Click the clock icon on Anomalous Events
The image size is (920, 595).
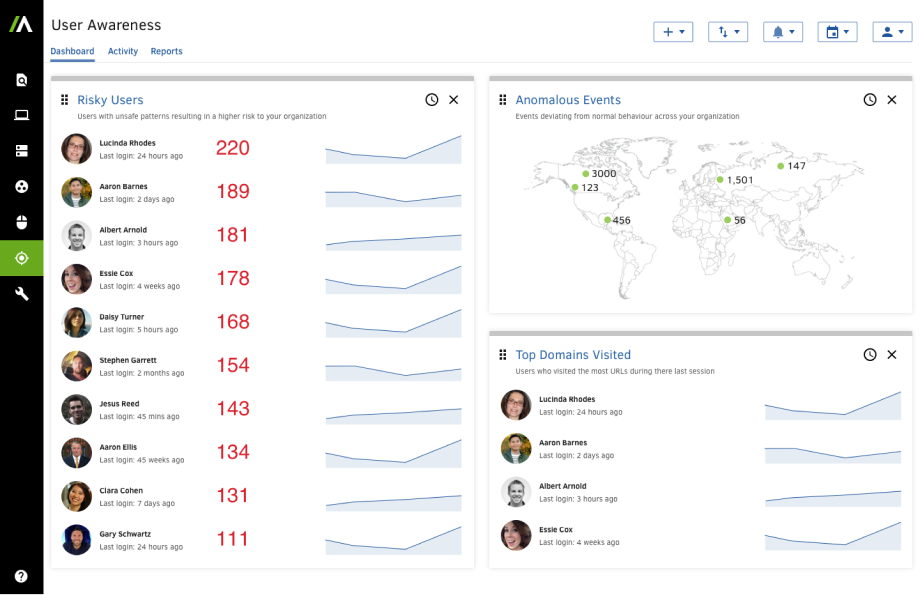[869, 100]
